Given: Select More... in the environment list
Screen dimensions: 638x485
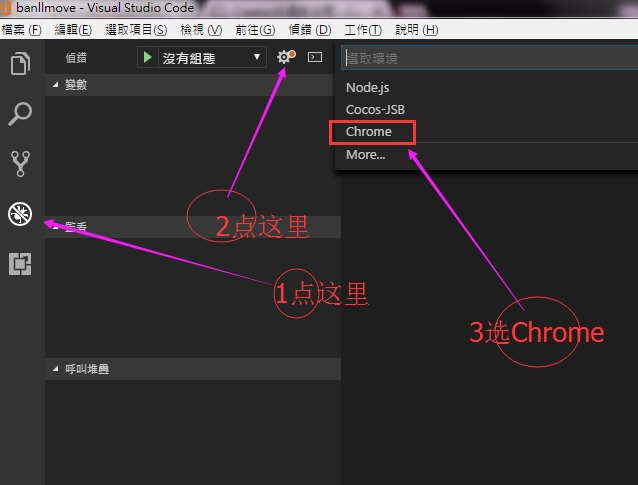Looking at the screenshot, I should pyautogui.click(x=486, y=155).
